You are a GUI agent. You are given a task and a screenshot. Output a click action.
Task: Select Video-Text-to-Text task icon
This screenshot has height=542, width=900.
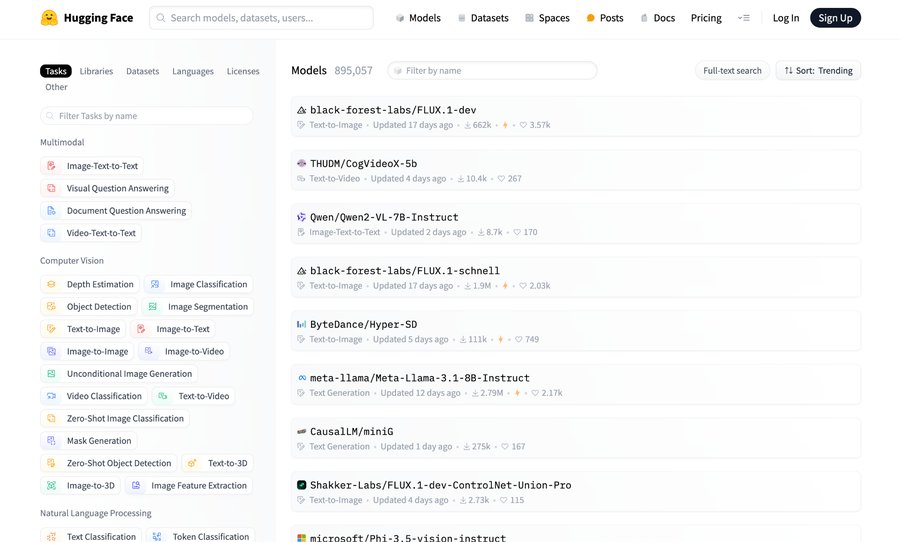pos(51,233)
